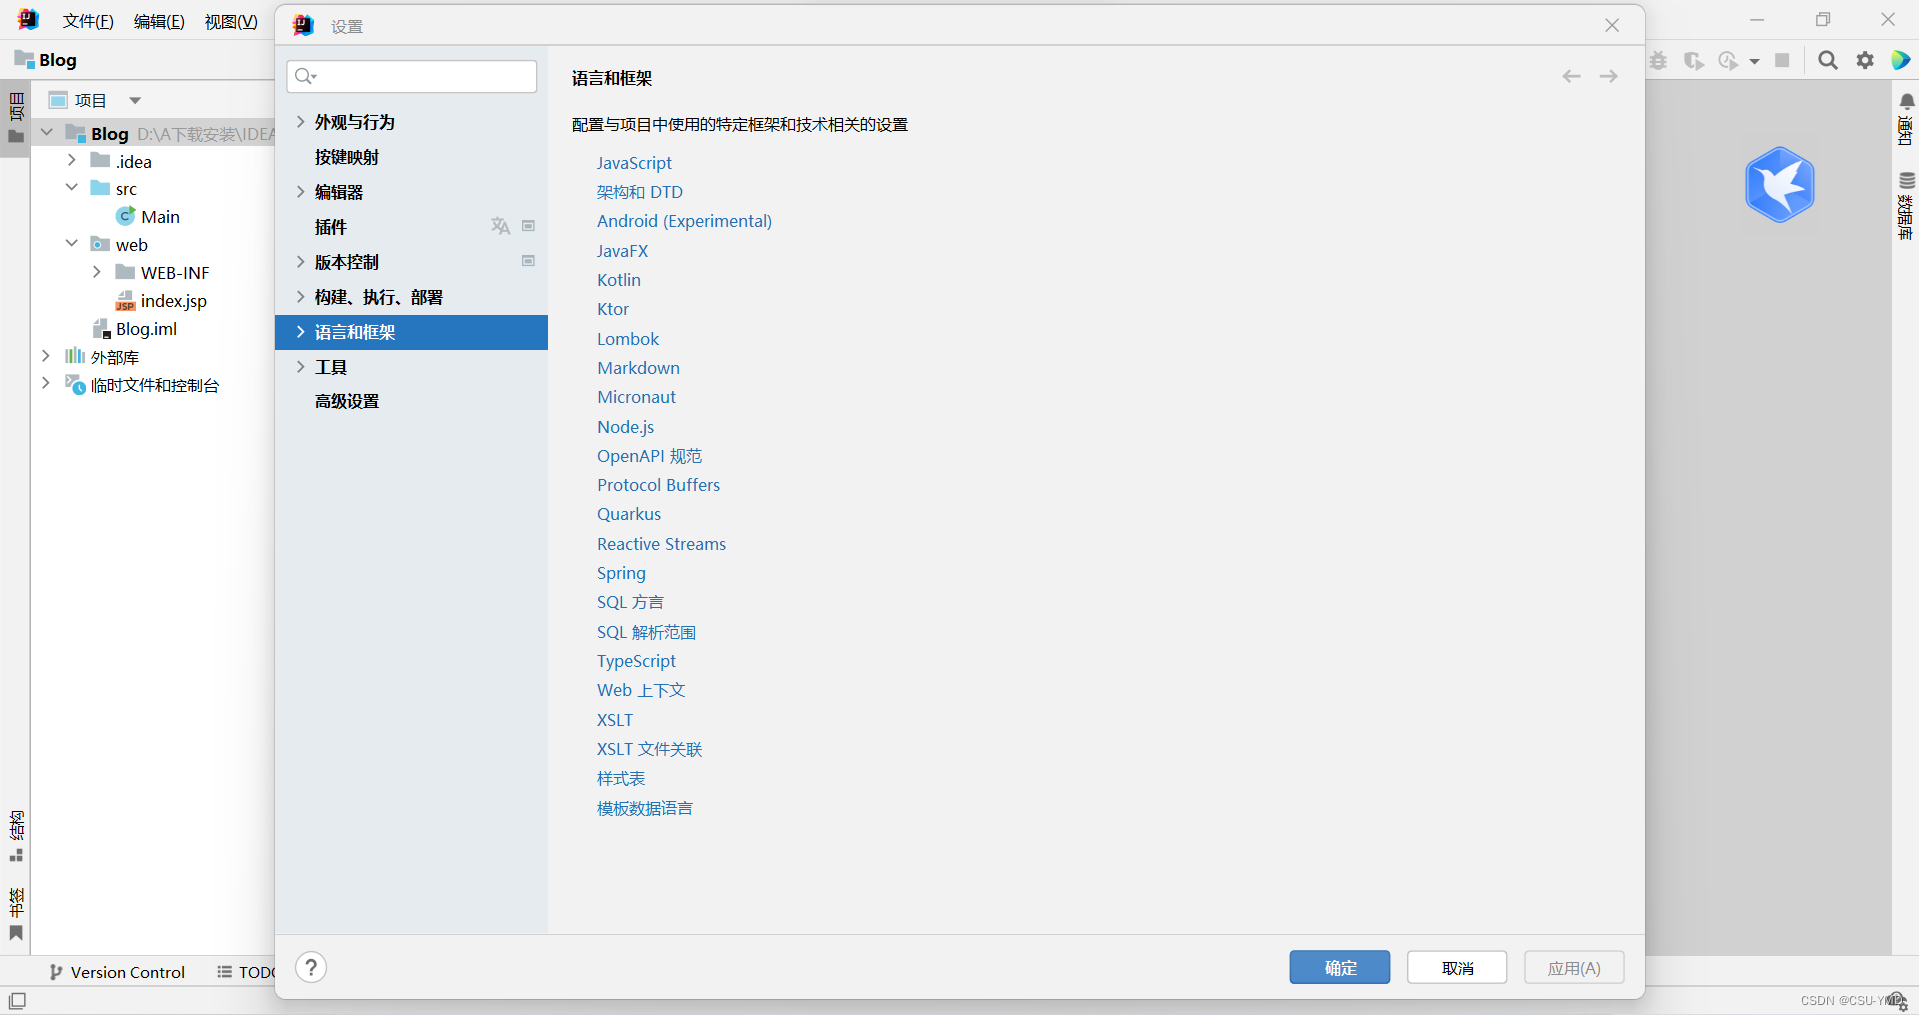This screenshot has width=1919, height=1015.
Task: Click the translate icon beside 插件
Action: point(500,227)
